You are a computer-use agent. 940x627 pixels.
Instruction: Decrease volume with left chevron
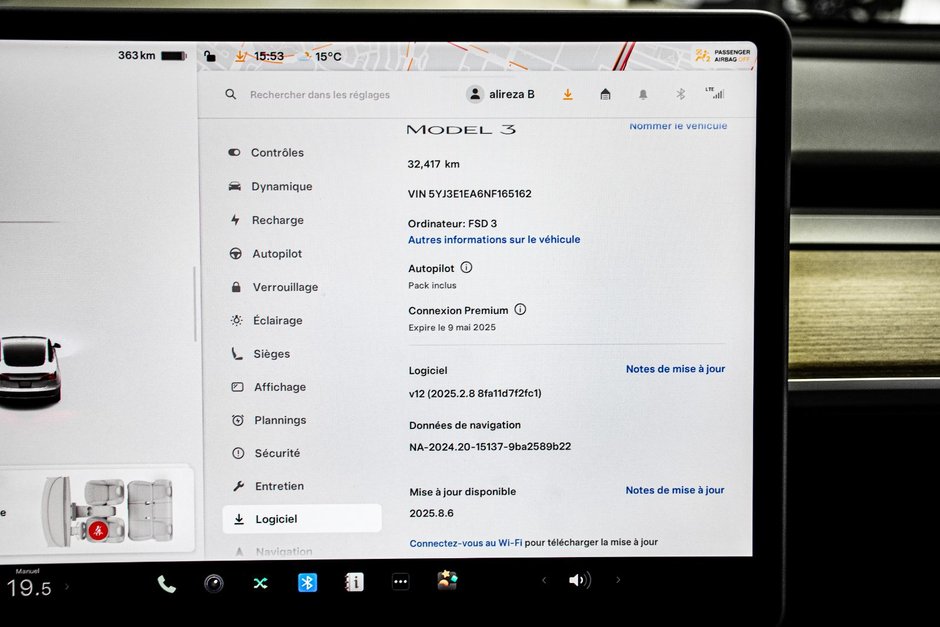[544, 580]
